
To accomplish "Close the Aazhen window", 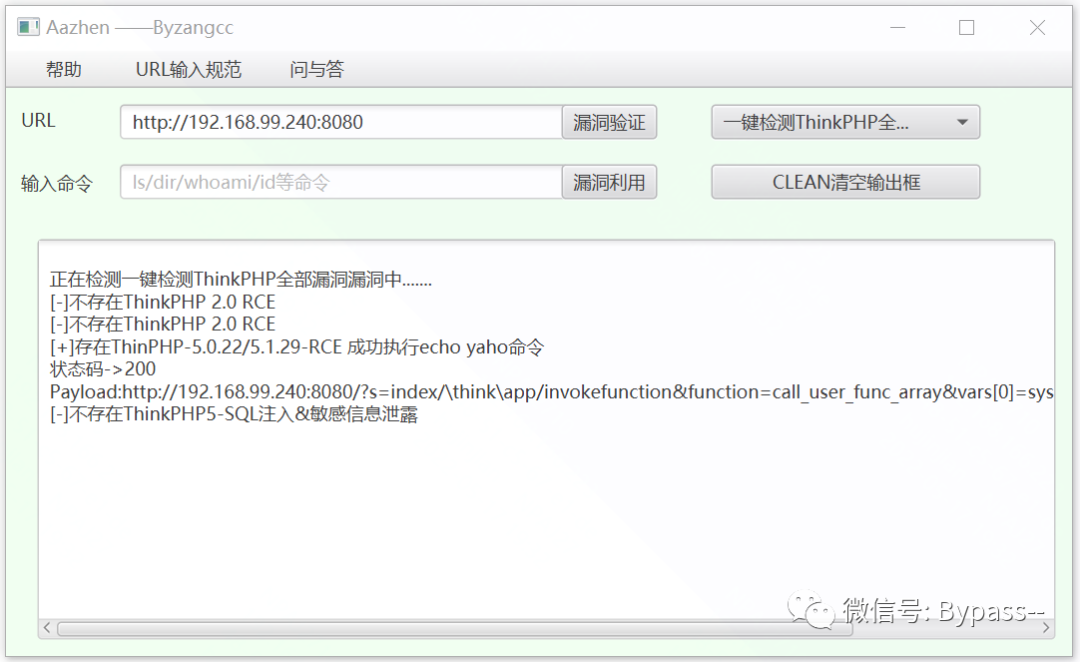I will pyautogui.click(x=1037, y=28).
